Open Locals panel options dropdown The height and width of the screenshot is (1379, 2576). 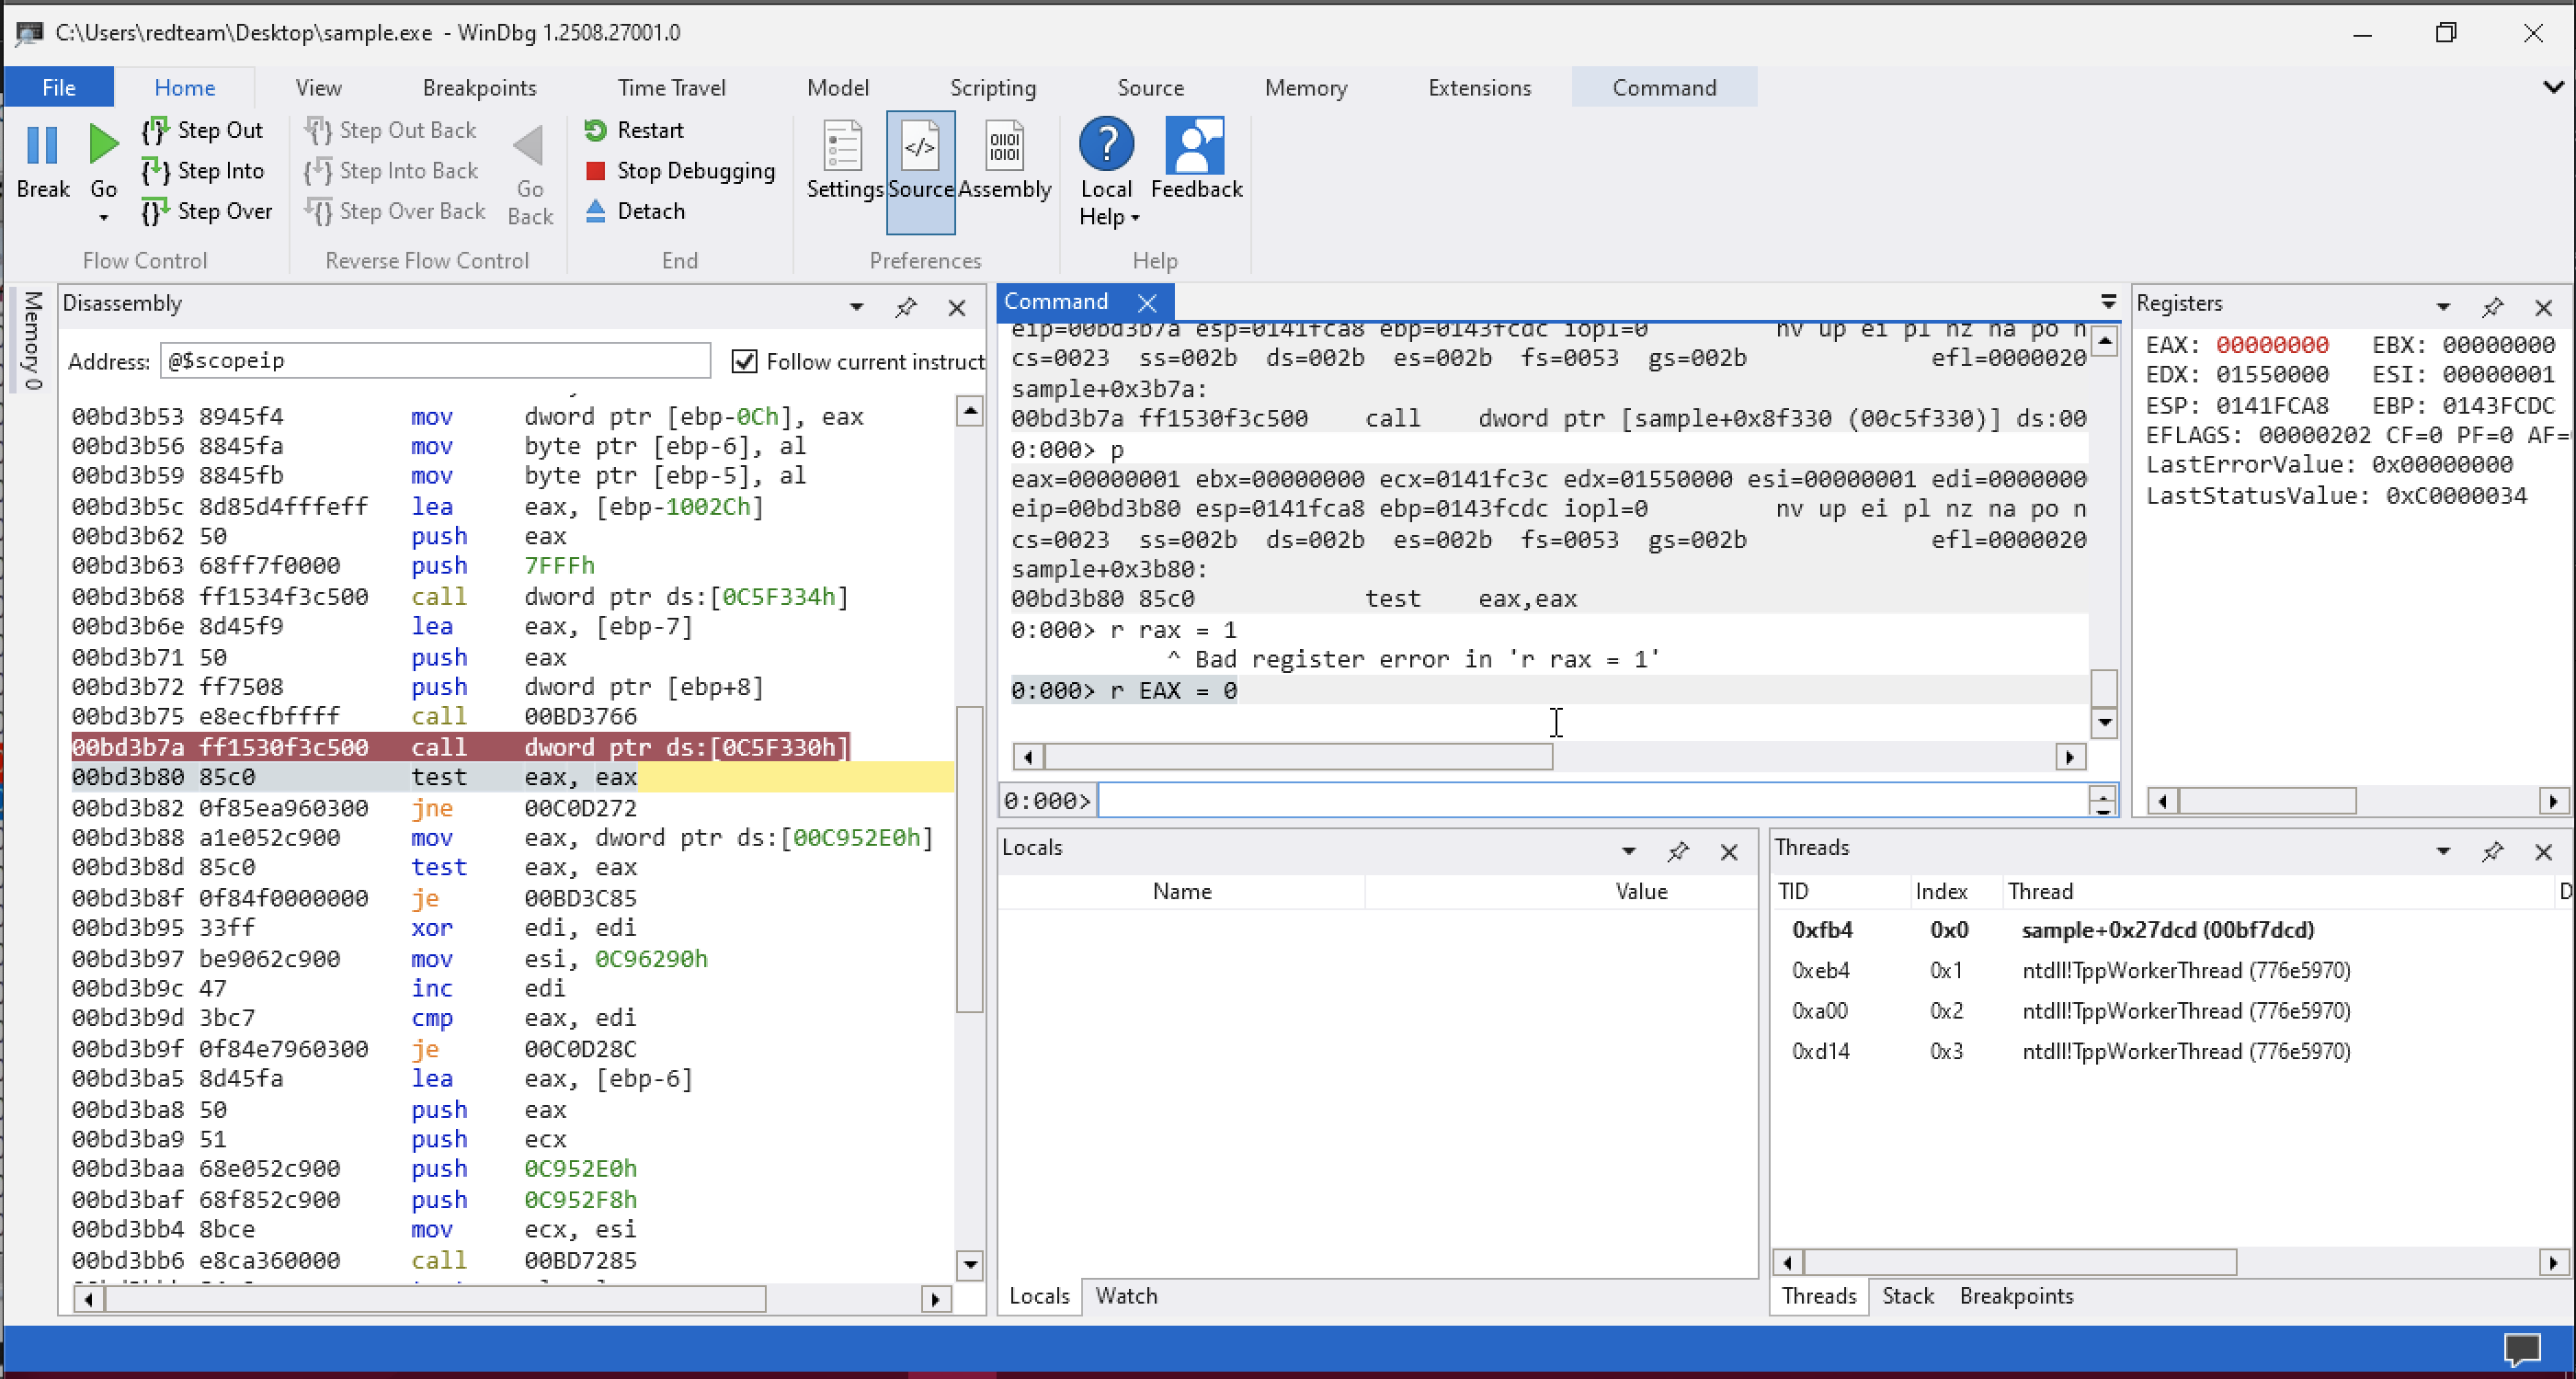[x=1629, y=851]
